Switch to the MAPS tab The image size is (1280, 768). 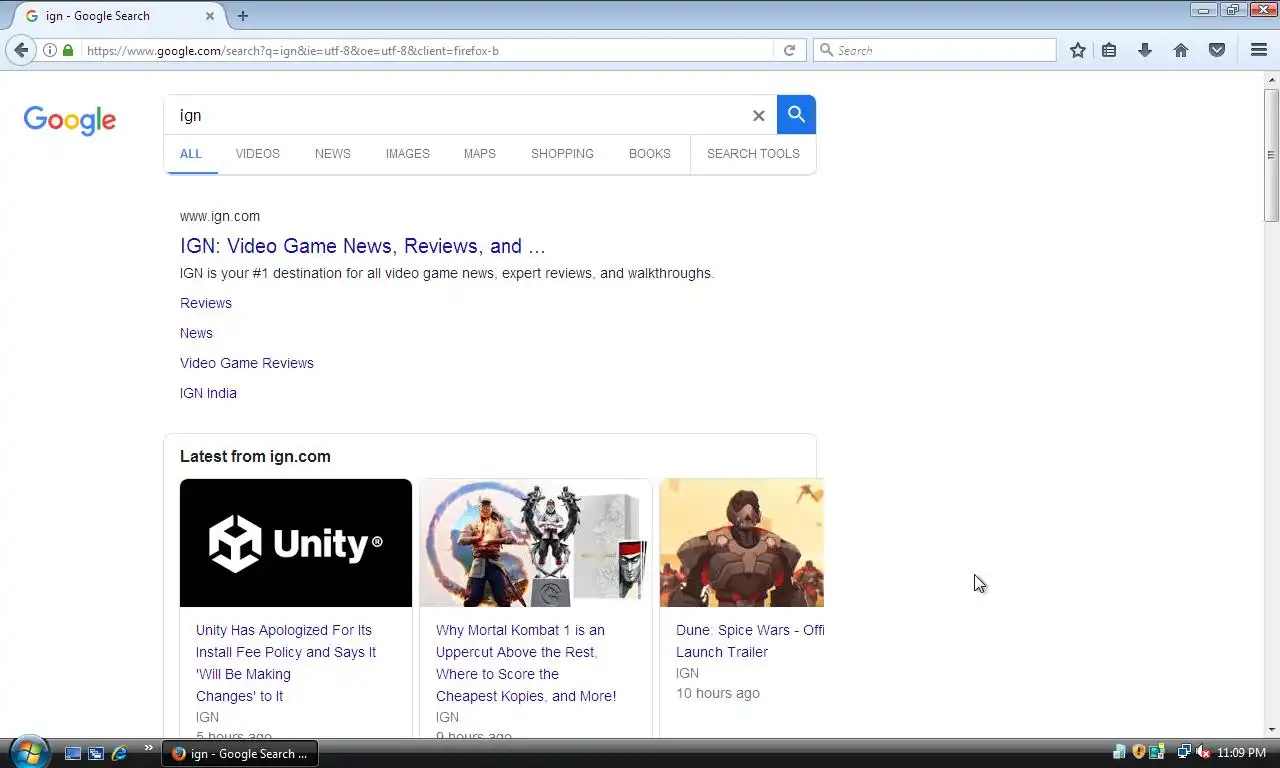tap(480, 154)
